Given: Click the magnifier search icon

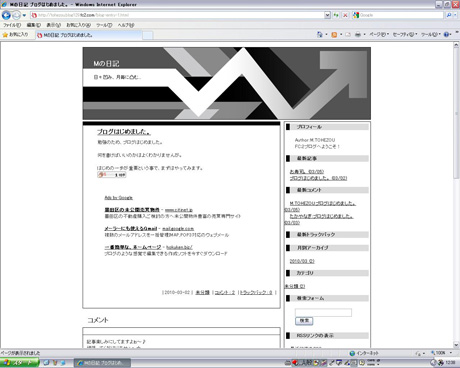Looking at the screenshot, I should click(449, 15).
